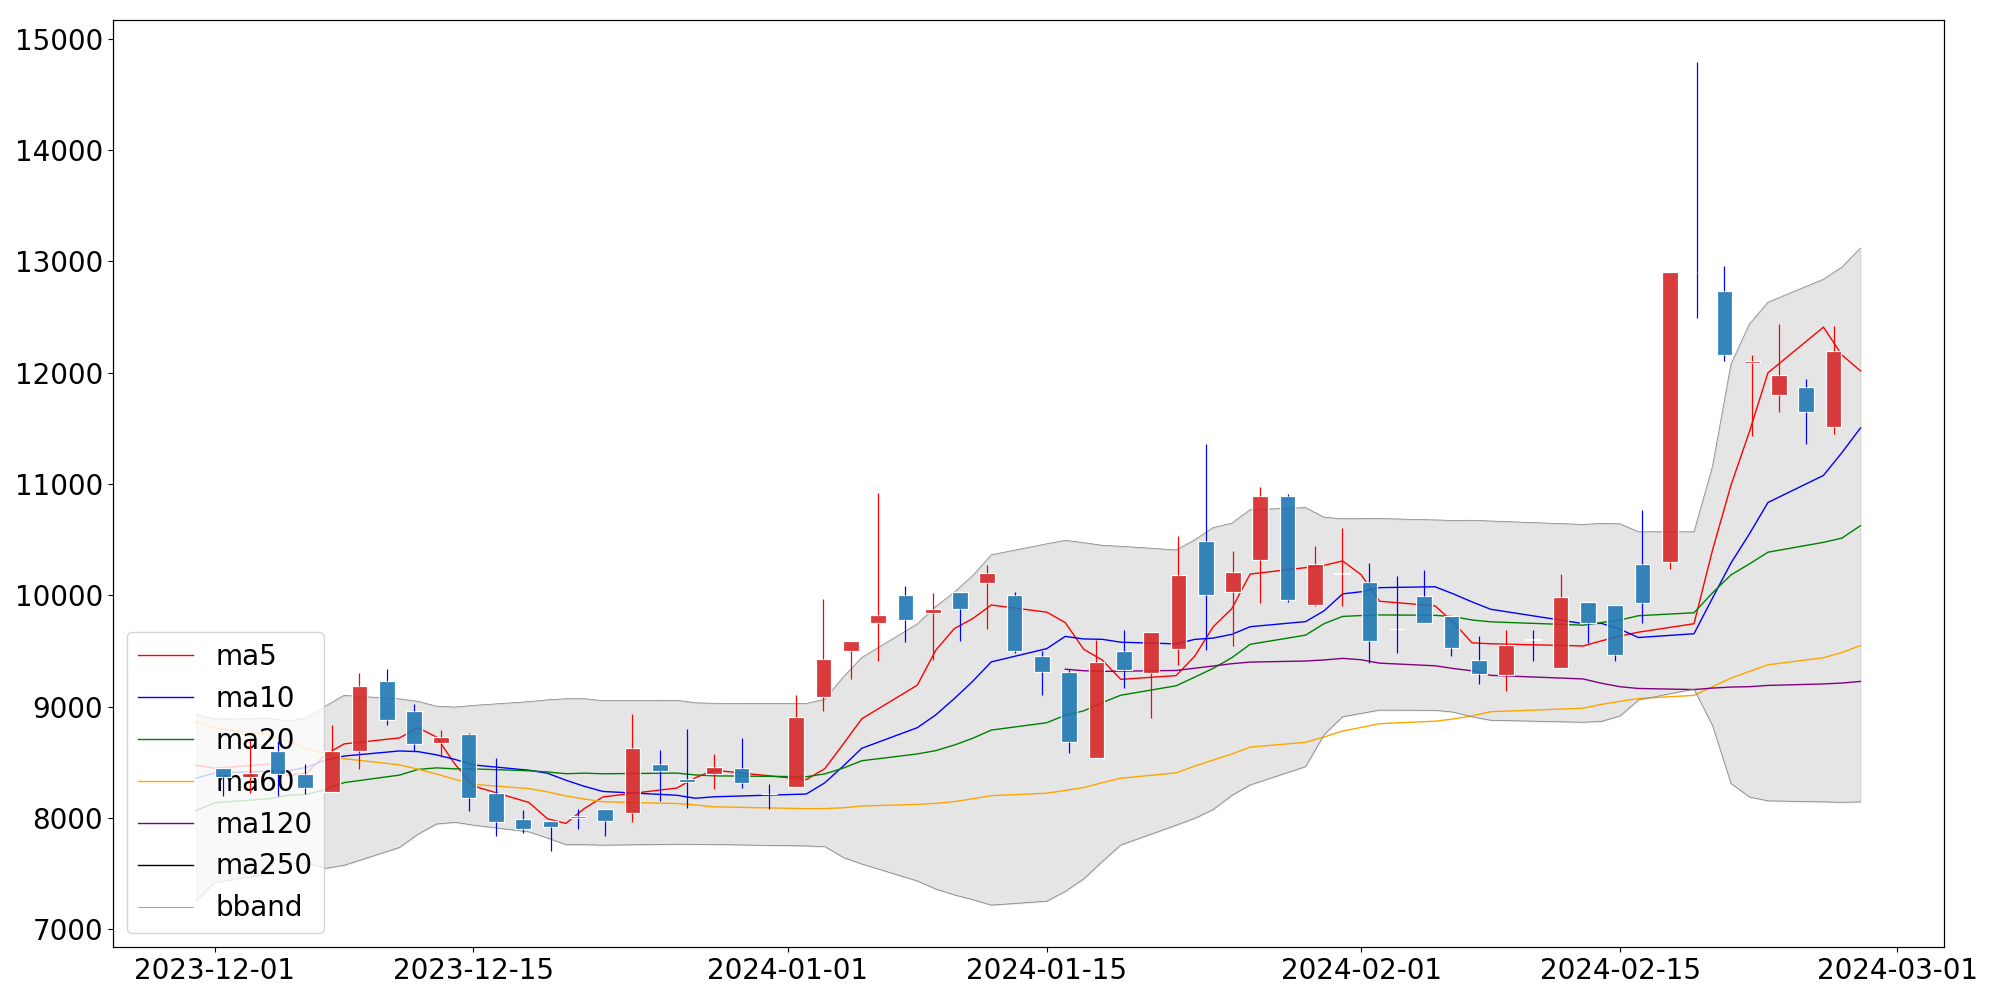Click the 2024-02-01 x-axis date label

pyautogui.click(x=1361, y=970)
